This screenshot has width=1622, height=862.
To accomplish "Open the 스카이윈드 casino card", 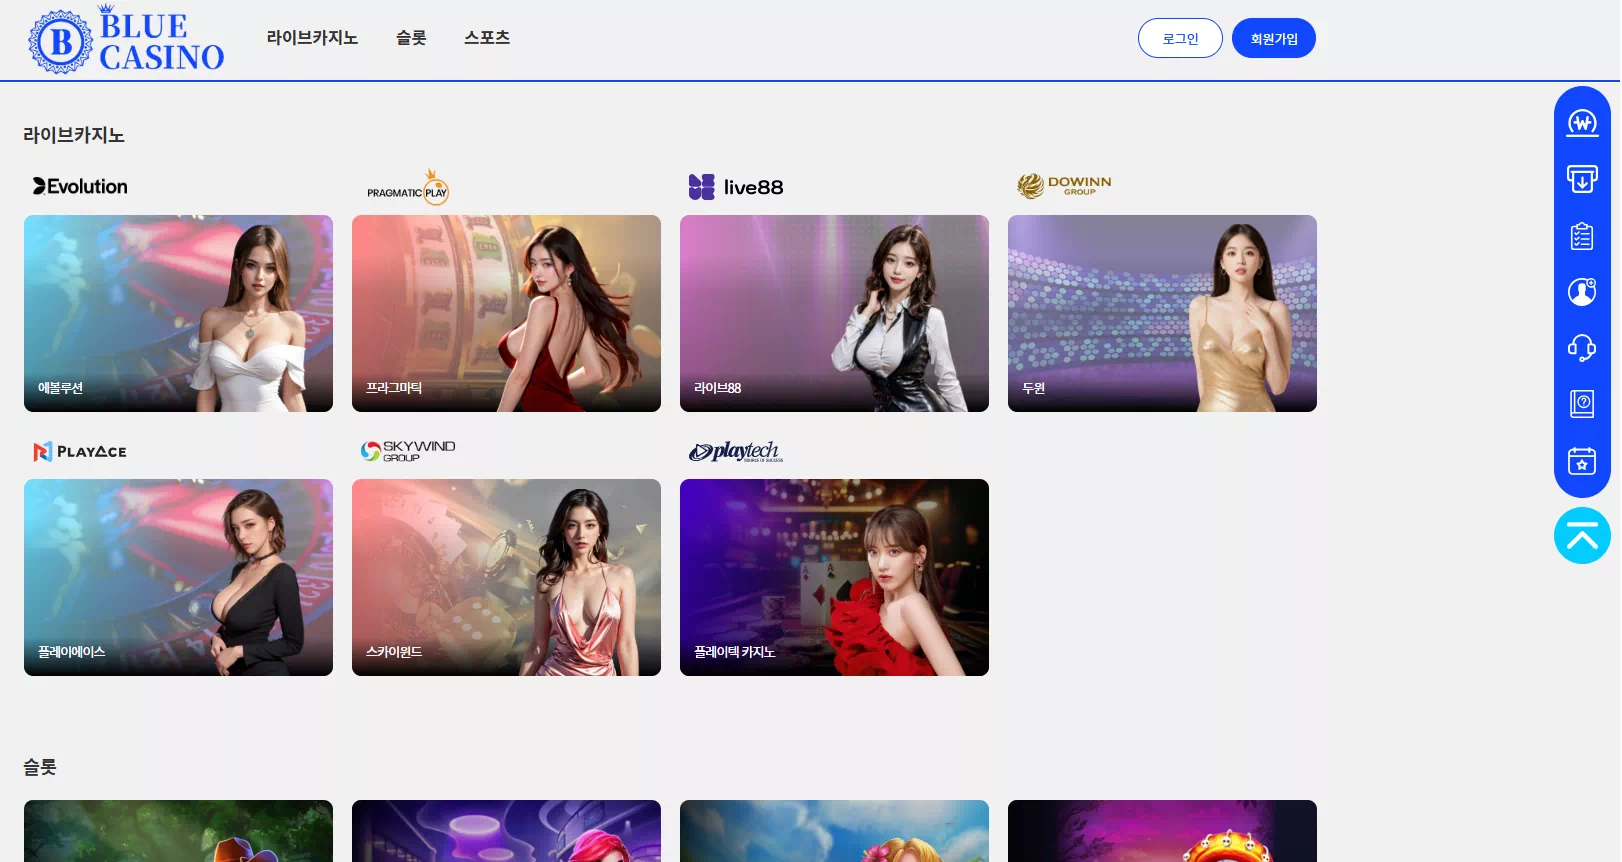I will pos(506,577).
